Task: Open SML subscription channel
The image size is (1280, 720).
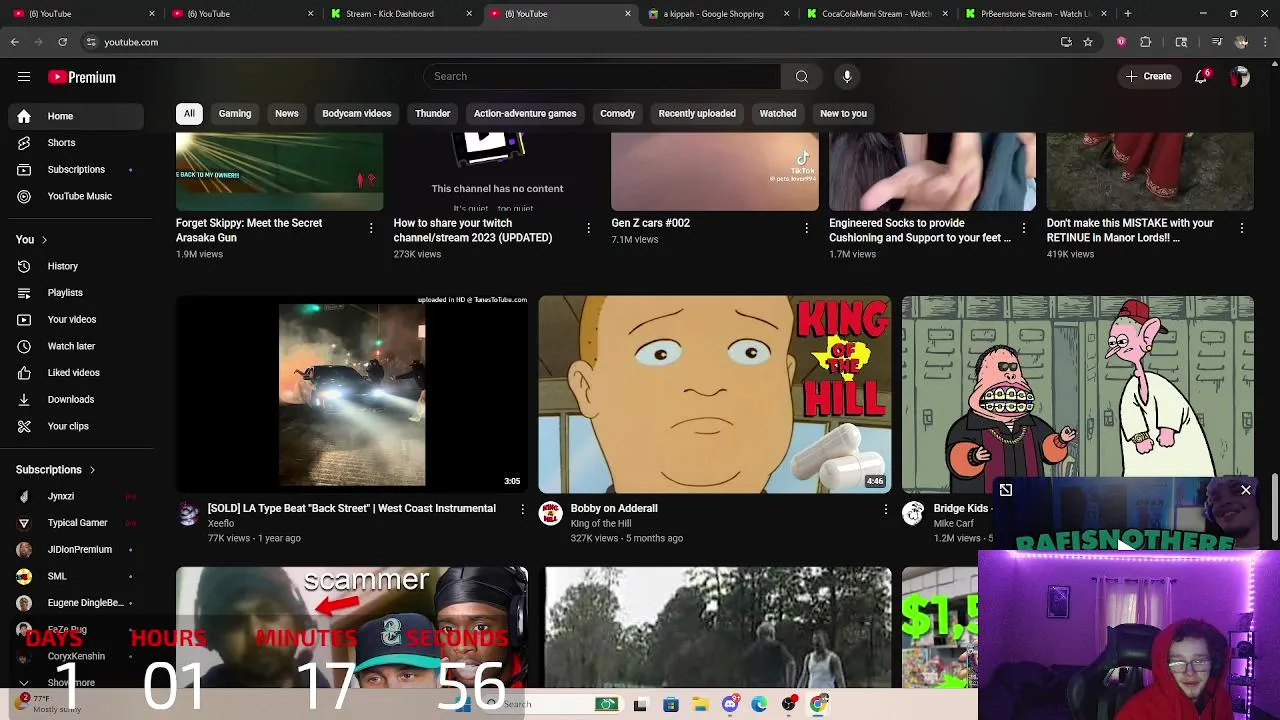Action: pyautogui.click(x=76, y=576)
